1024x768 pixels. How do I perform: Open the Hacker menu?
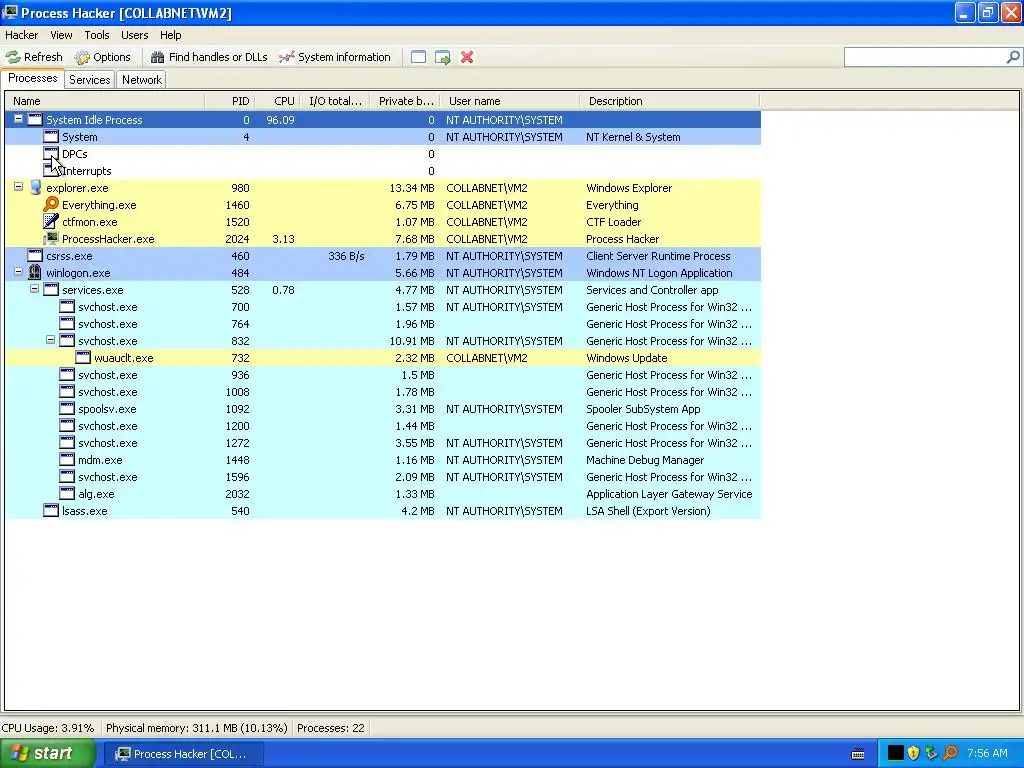(22, 35)
